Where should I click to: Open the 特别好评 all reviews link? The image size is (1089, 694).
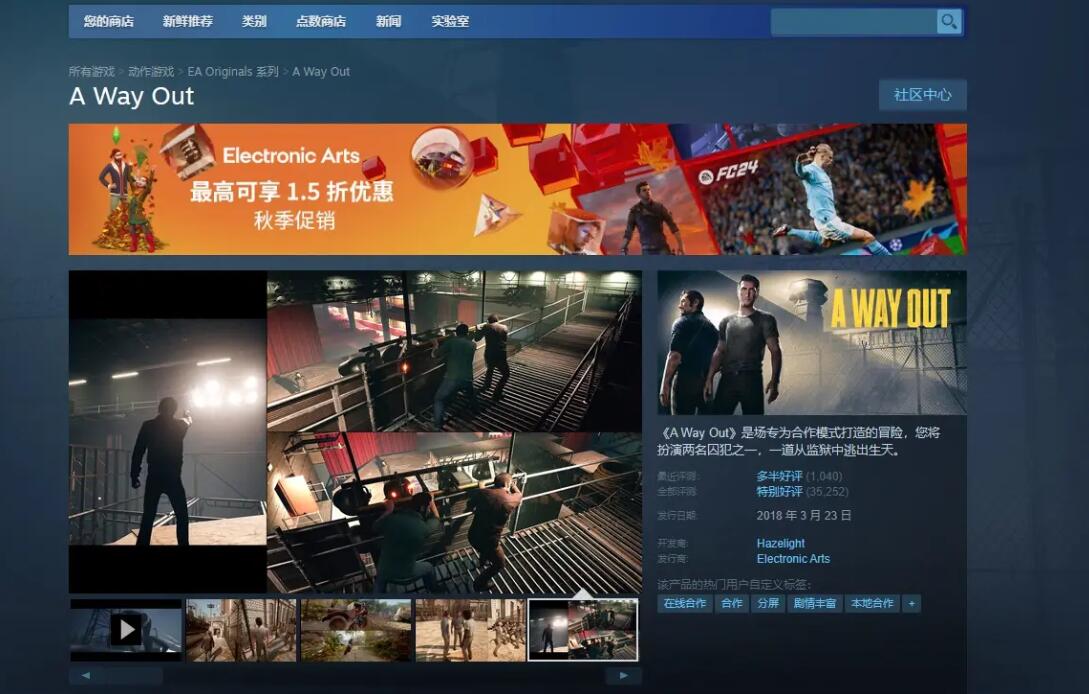779,492
